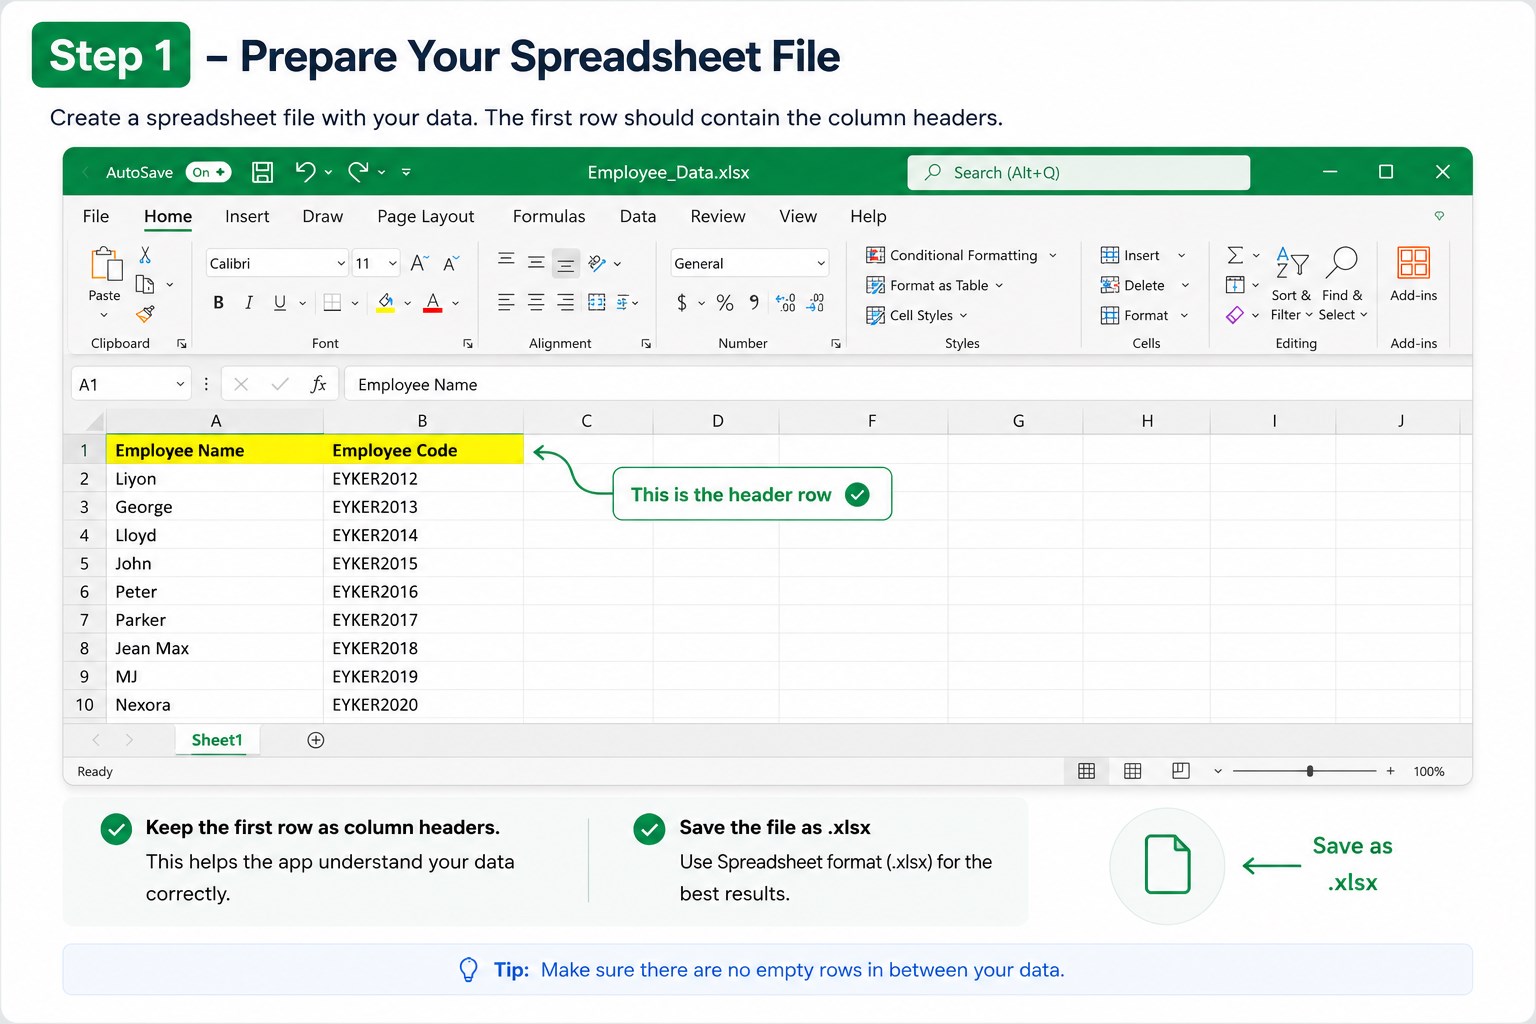Click the AutoSum sigma icon

click(x=1236, y=255)
